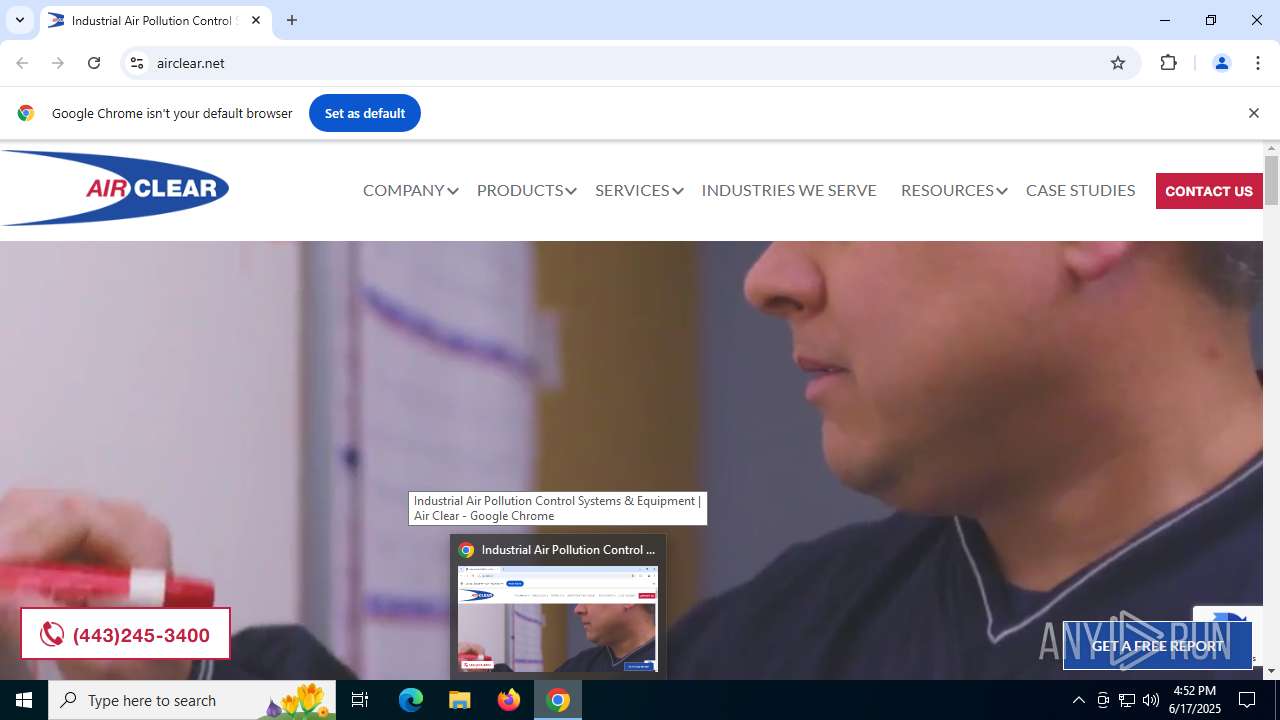Go back in browser history
Viewport: 1280px width, 720px height.
point(22,63)
